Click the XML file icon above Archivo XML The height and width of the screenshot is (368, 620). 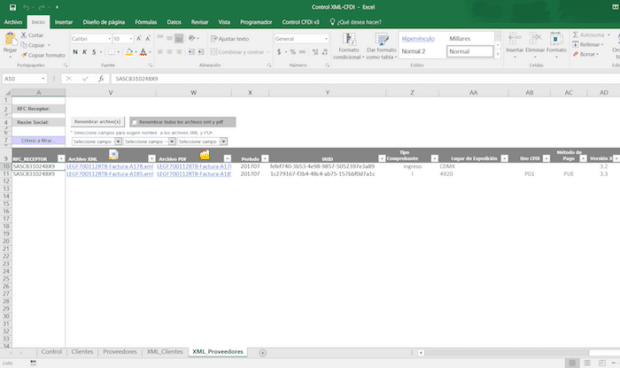tap(113, 155)
